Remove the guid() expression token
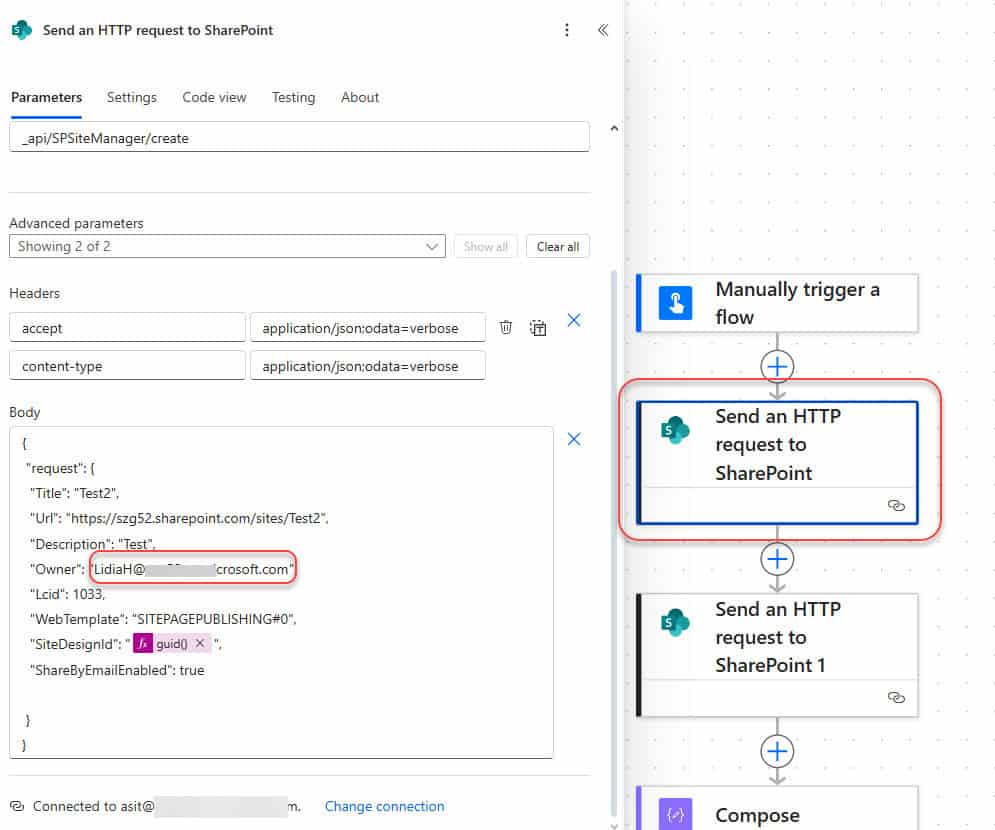 click(x=199, y=644)
